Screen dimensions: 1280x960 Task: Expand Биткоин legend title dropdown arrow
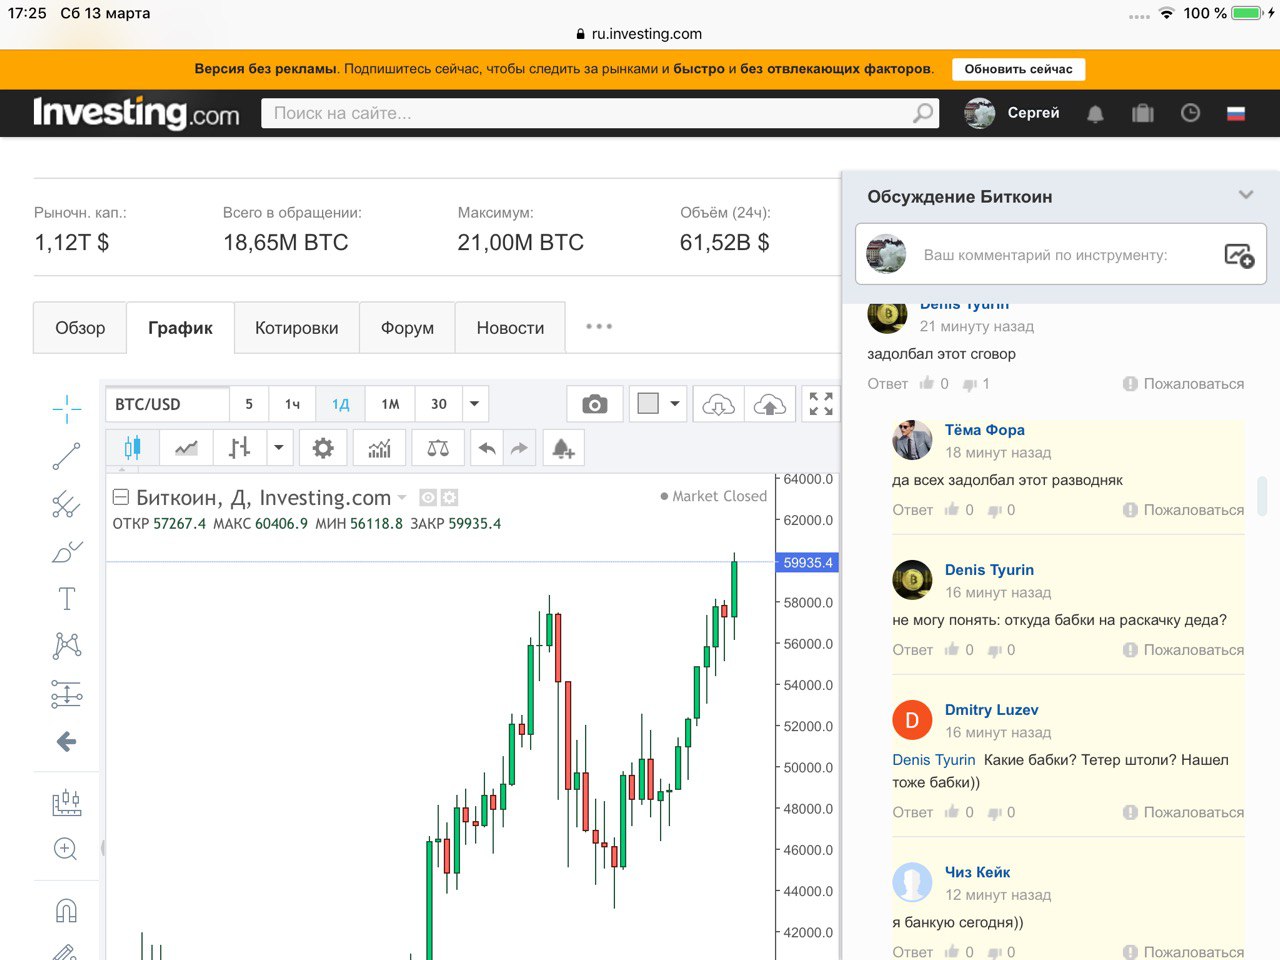pos(402,497)
